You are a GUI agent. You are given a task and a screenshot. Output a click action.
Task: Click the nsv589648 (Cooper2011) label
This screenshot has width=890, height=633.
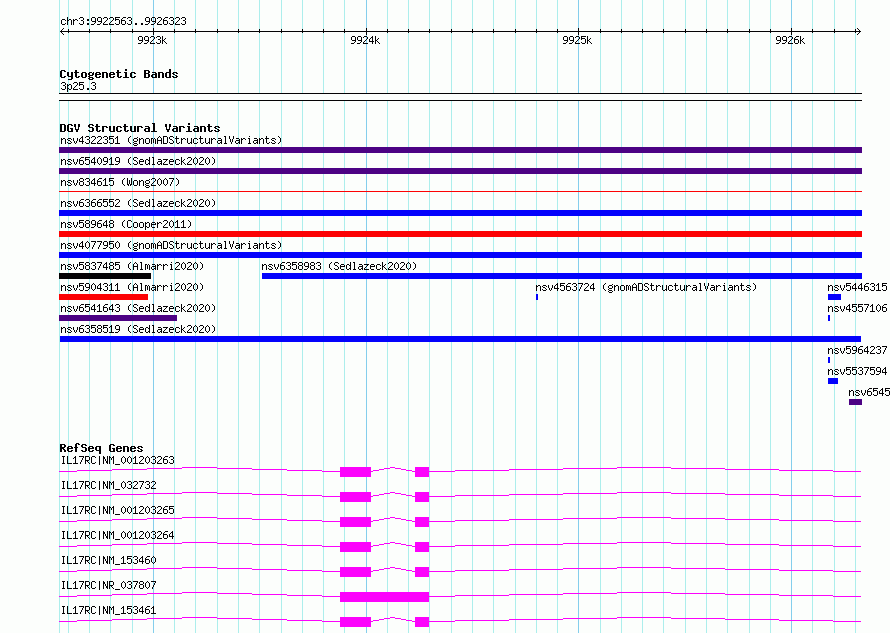pyautogui.click(x=126, y=224)
